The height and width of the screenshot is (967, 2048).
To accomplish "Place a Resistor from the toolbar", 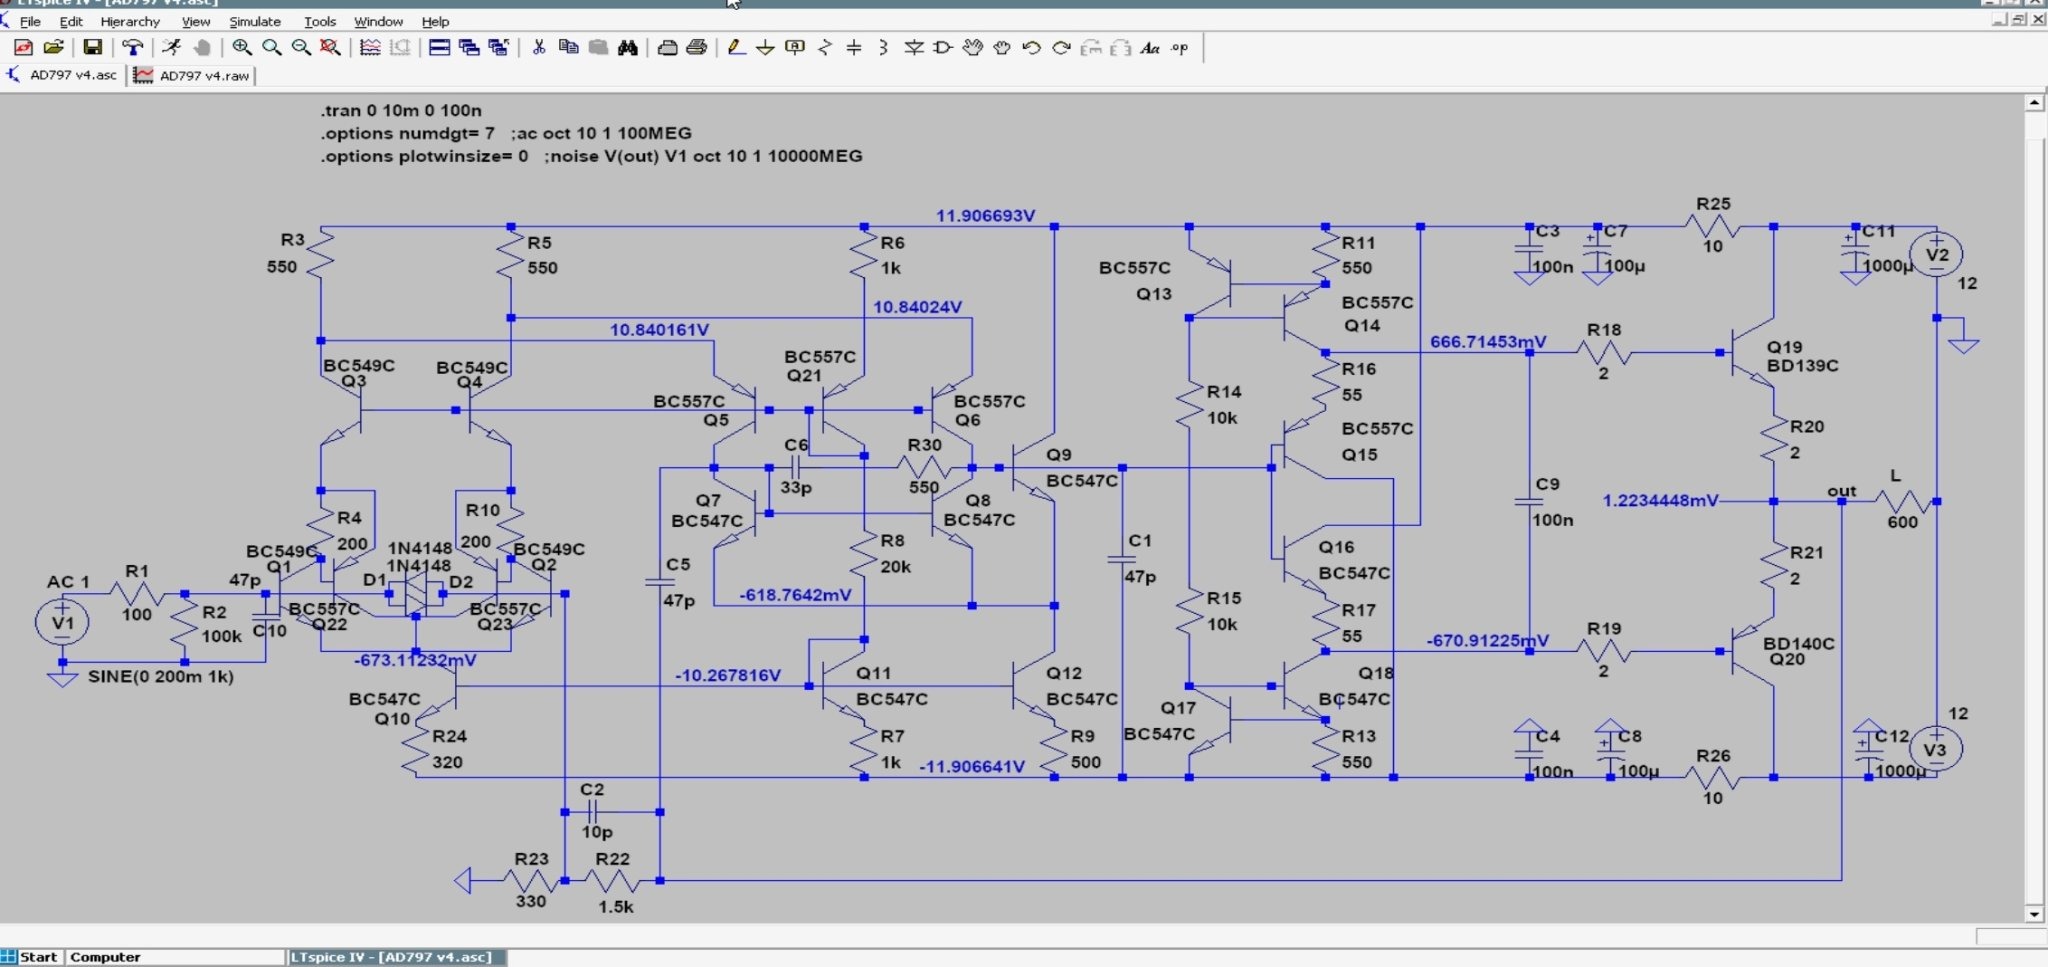I will pos(825,47).
